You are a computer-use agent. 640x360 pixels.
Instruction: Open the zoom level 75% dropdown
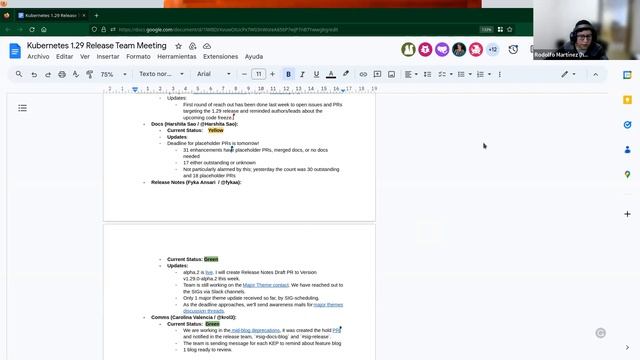click(x=113, y=74)
